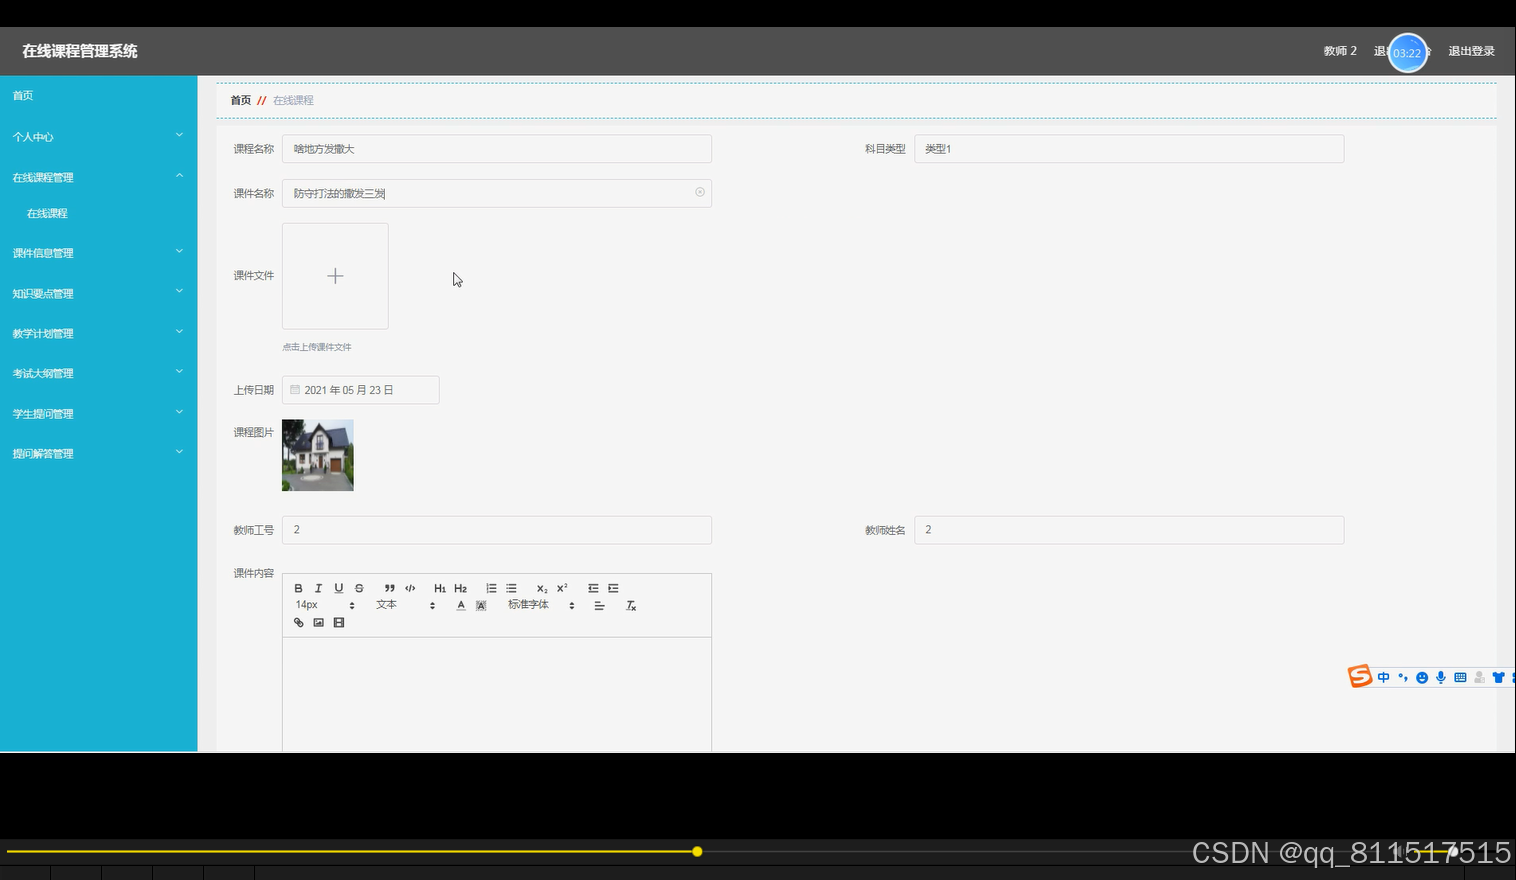Viewport: 1516px width, 880px height.
Task: Decrease indent in the editor
Action: pos(593,588)
